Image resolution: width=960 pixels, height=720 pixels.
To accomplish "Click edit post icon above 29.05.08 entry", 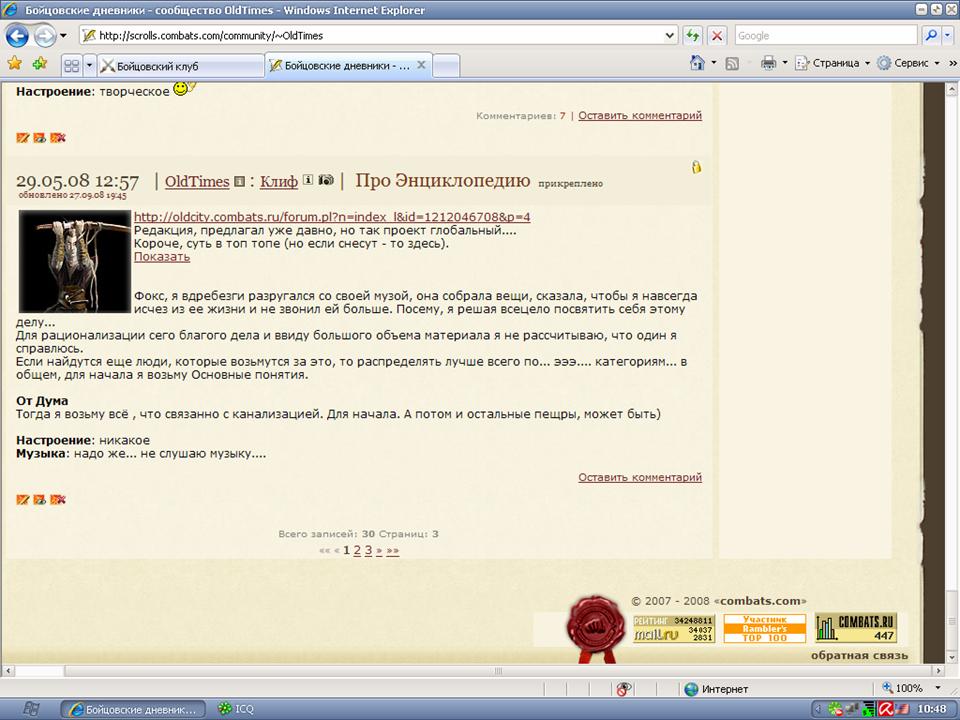I will click(23, 138).
